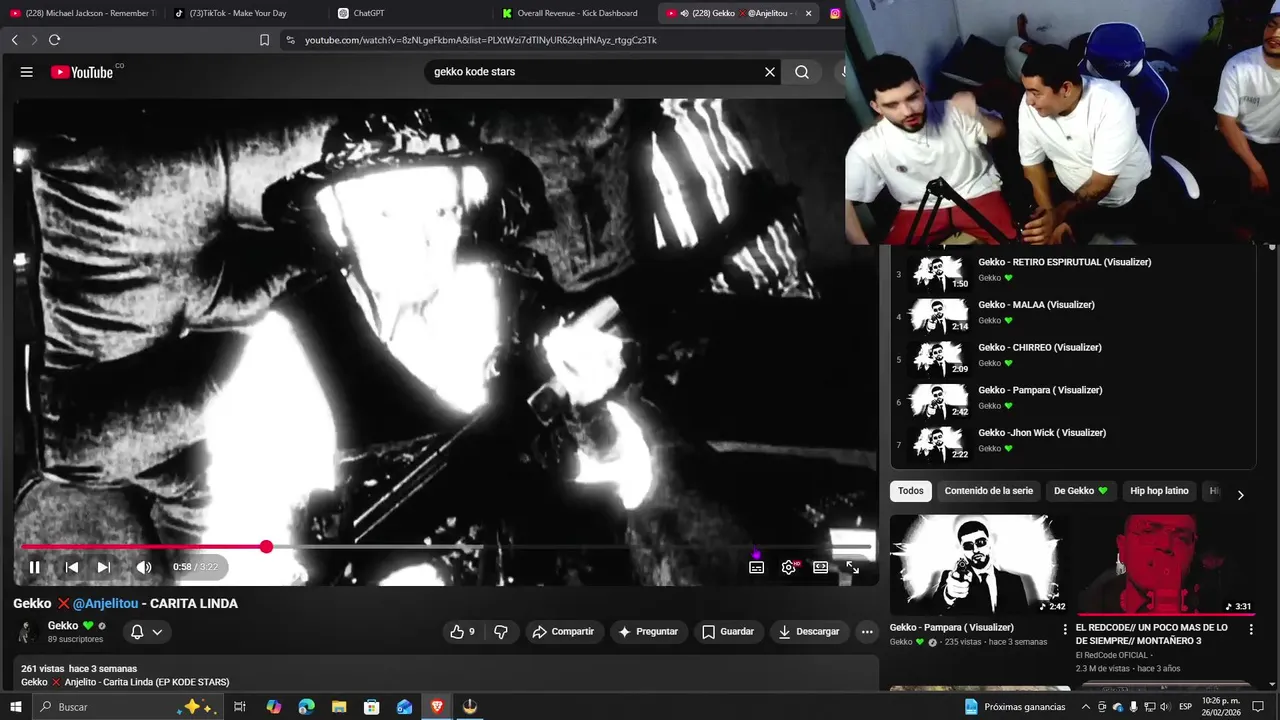Expand the description at '261 vistas'
The width and height of the screenshot is (1280, 720).
pos(446,675)
